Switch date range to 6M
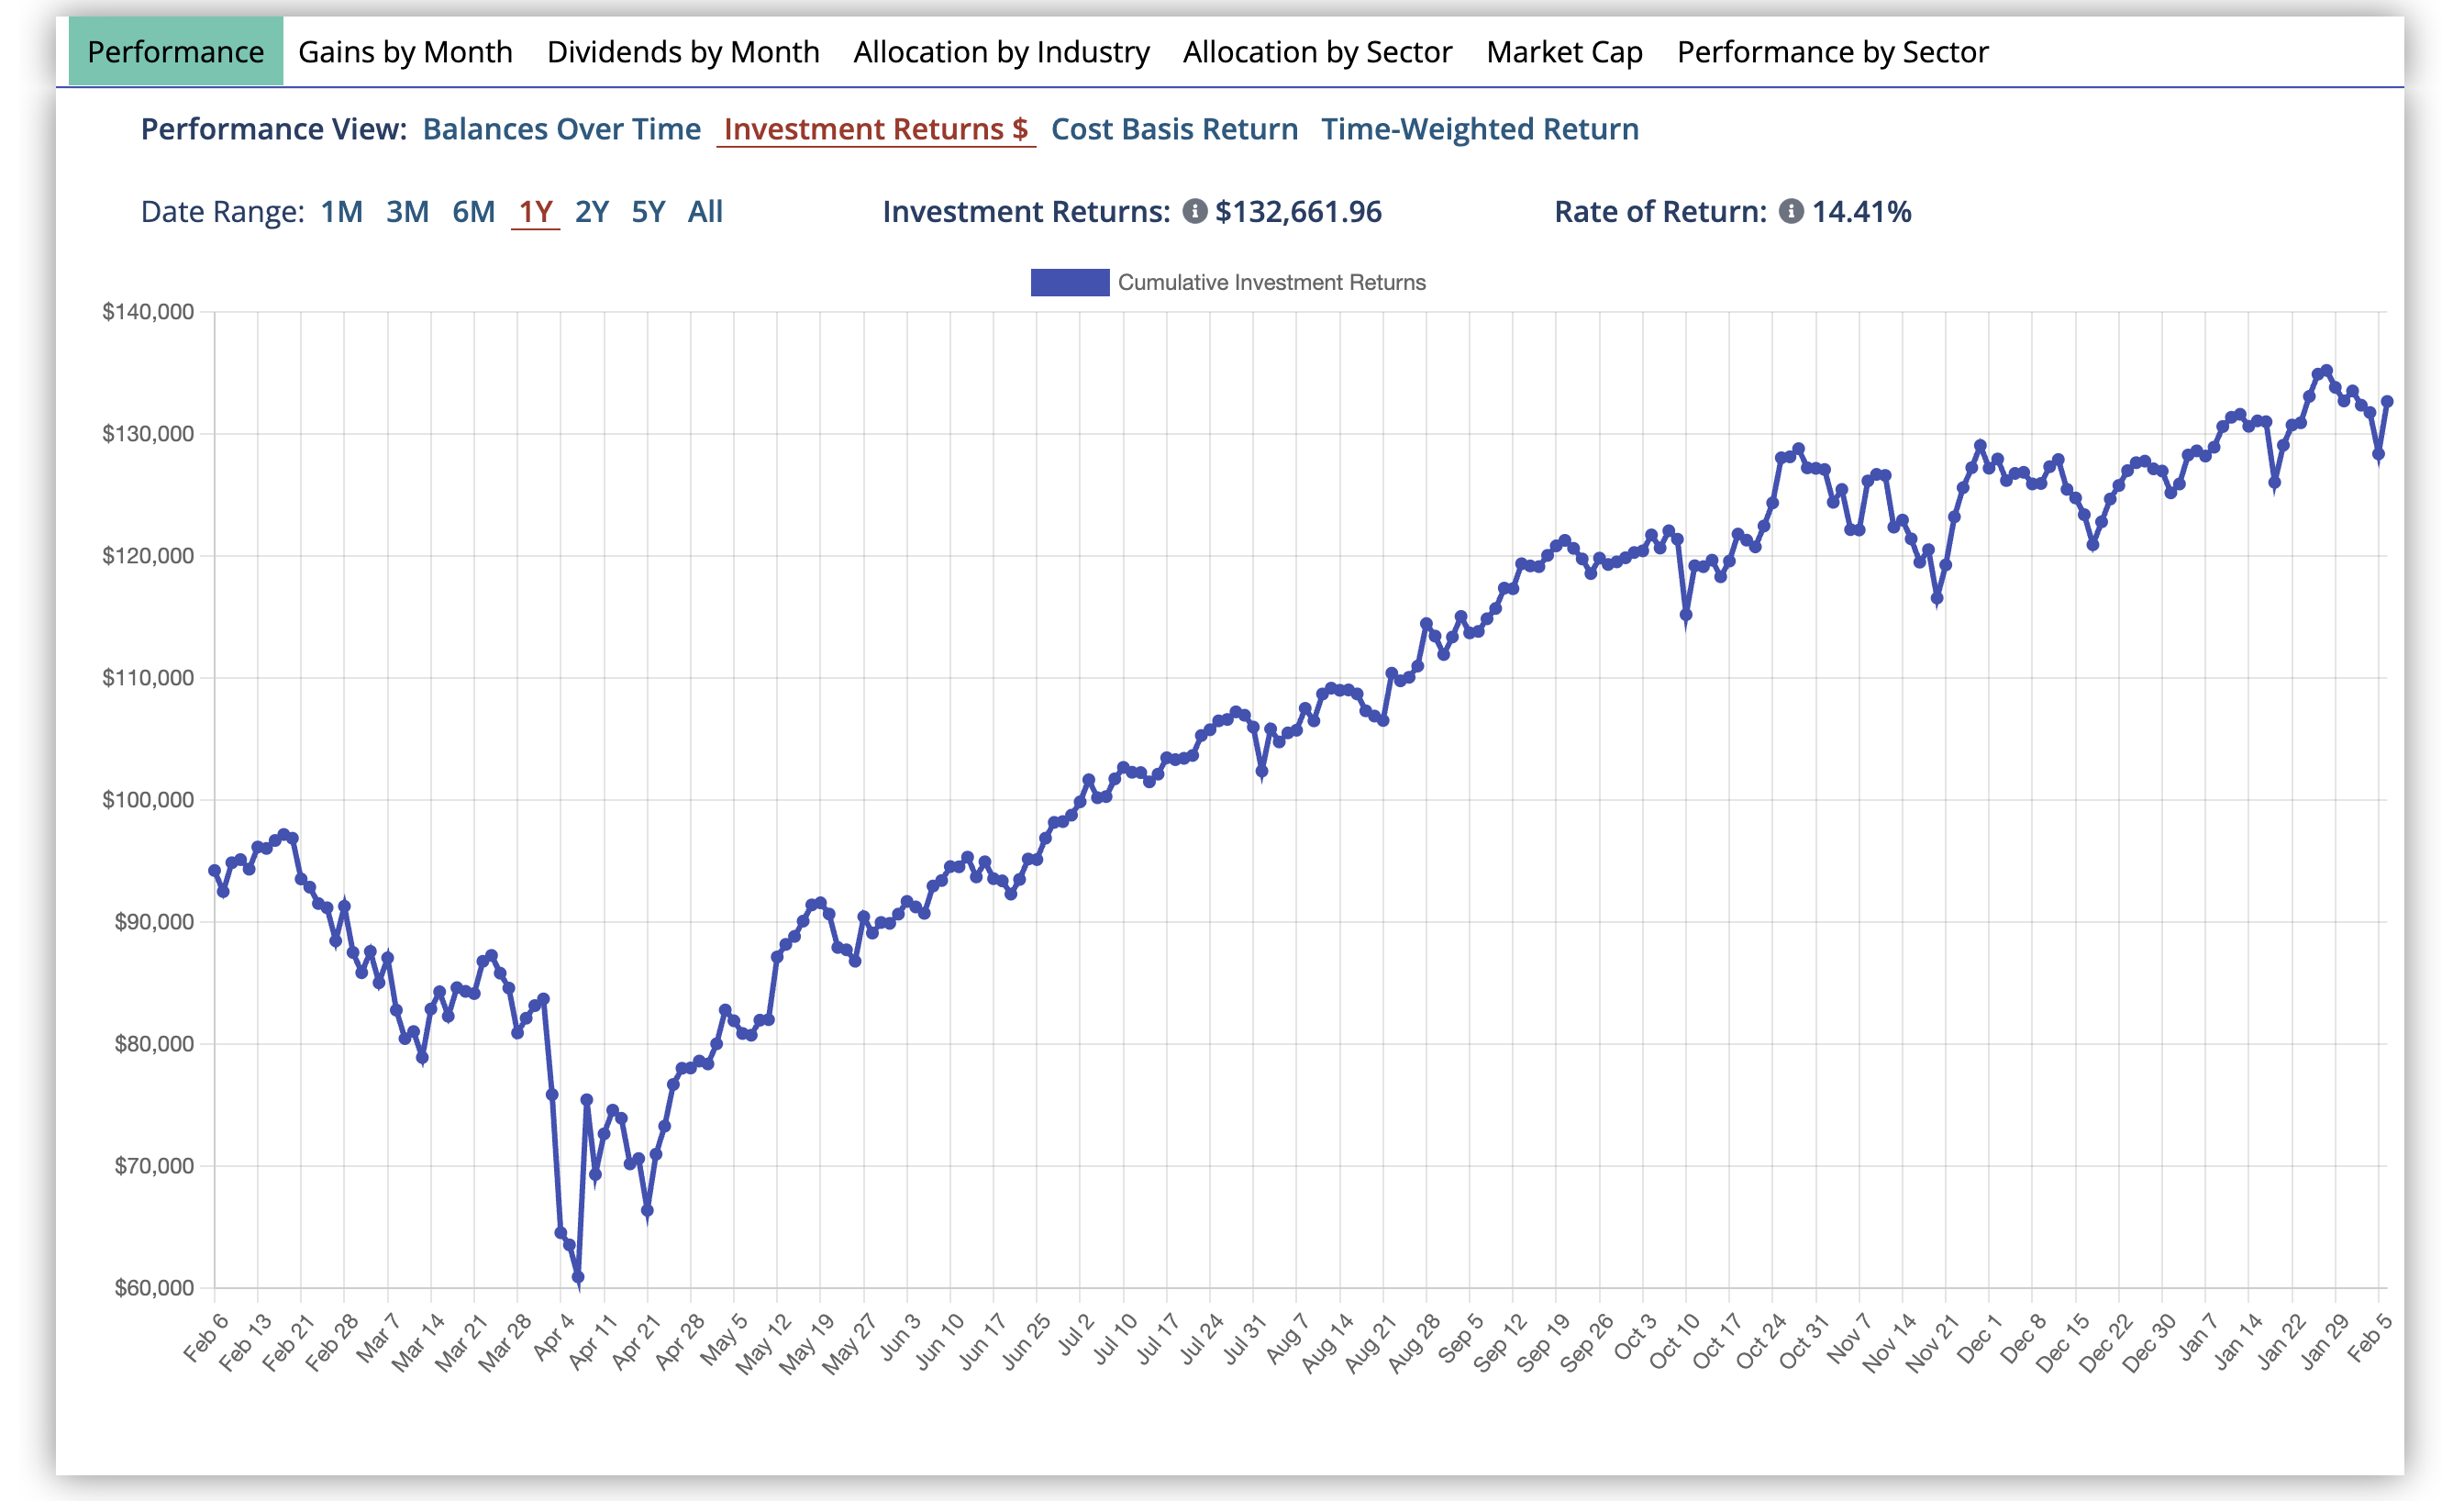 [473, 211]
